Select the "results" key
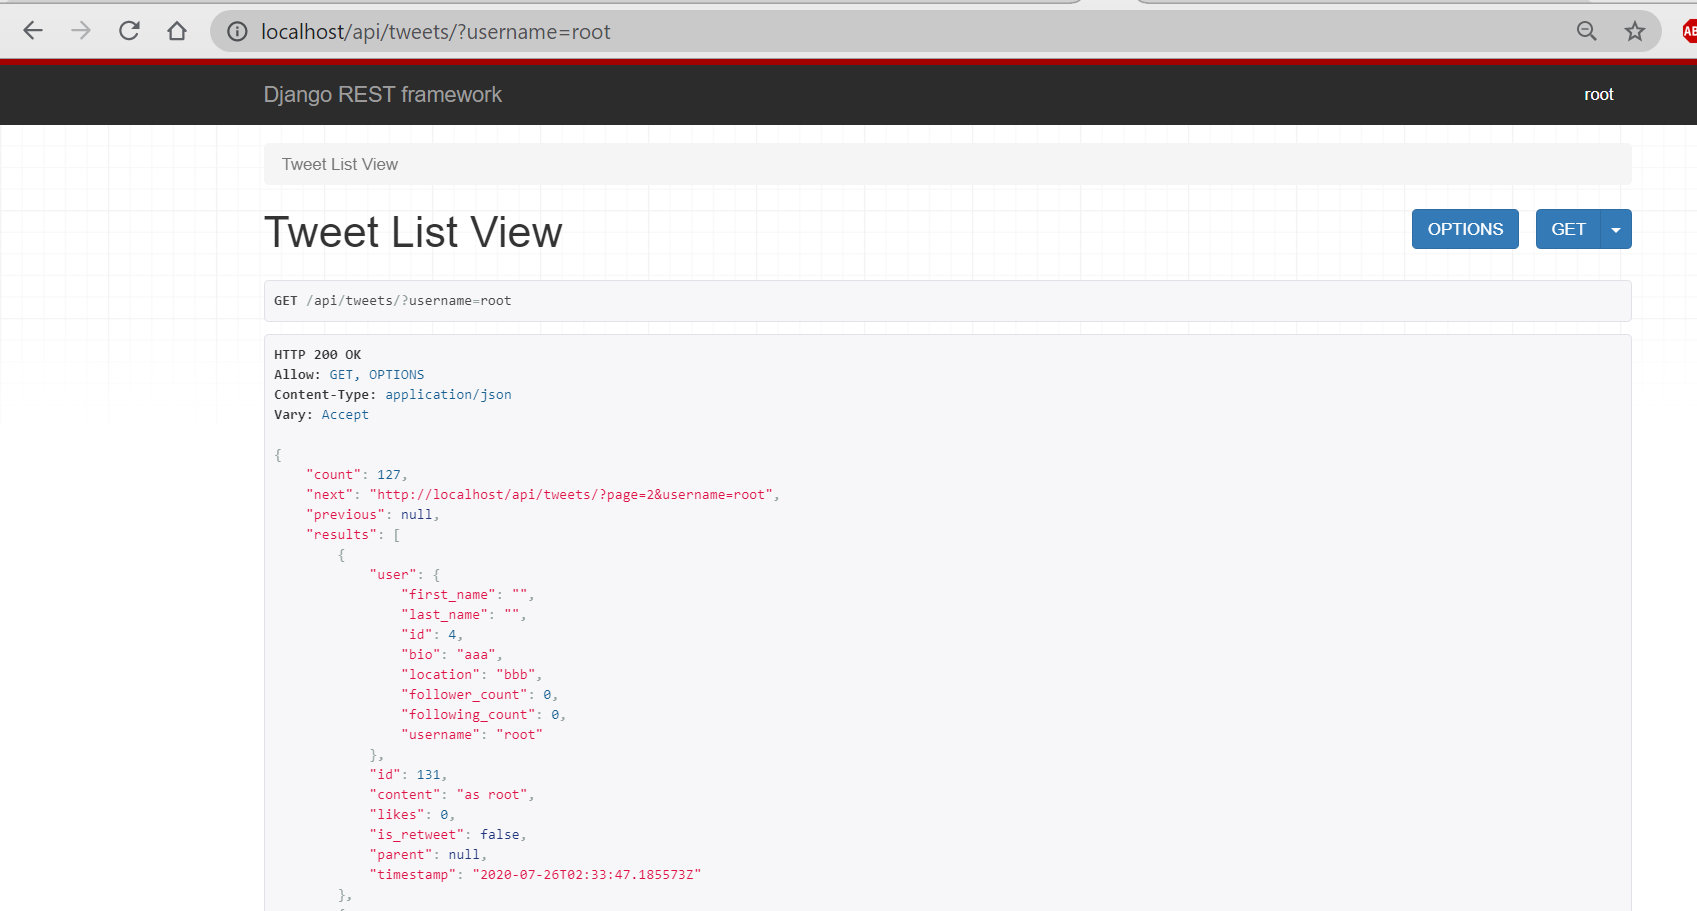 click(341, 535)
